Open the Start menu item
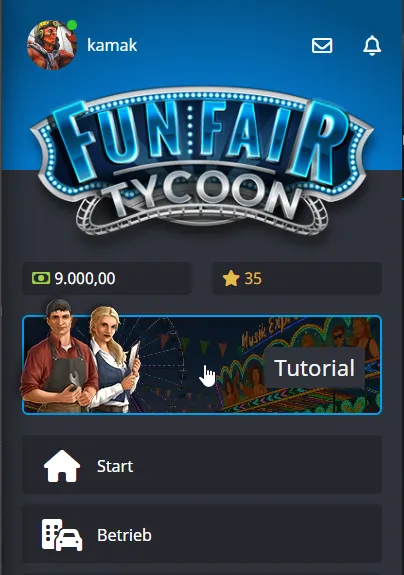This screenshot has width=404, height=575. pos(202,465)
